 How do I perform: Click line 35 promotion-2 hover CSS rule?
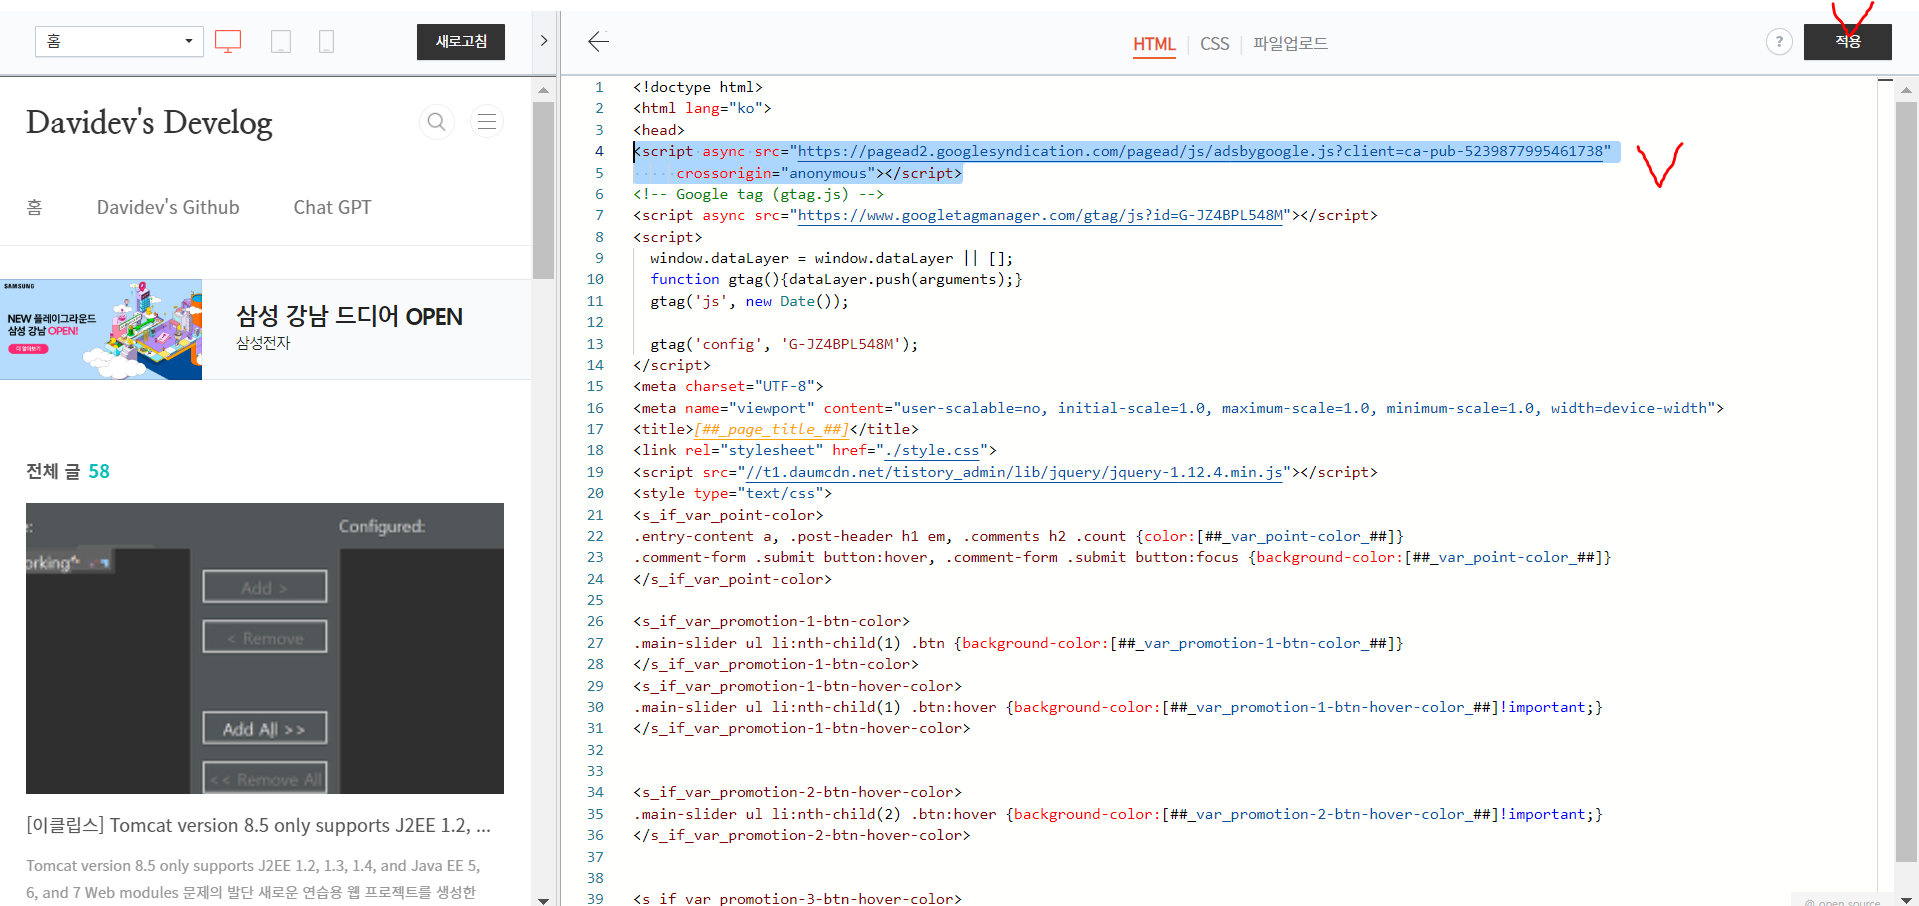pos(1117,814)
